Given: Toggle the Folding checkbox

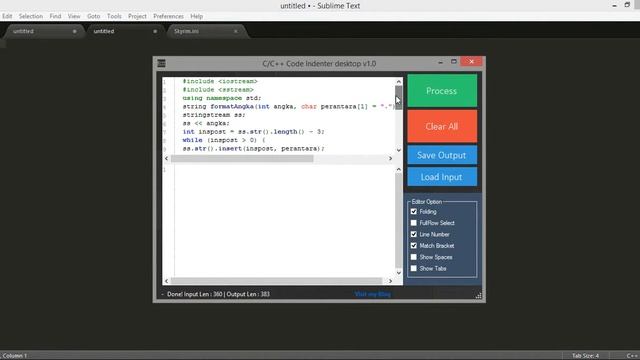Looking at the screenshot, I should 413,211.
